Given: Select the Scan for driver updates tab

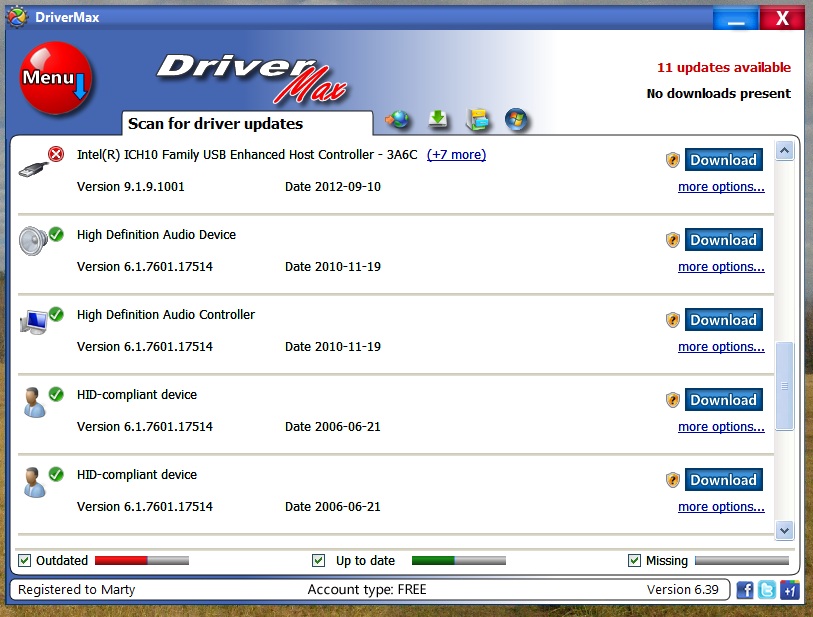Looking at the screenshot, I should [247, 123].
